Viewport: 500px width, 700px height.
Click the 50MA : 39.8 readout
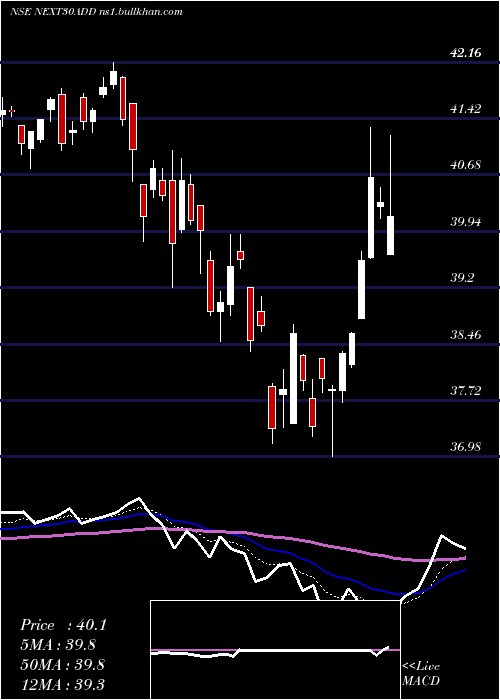62,664
